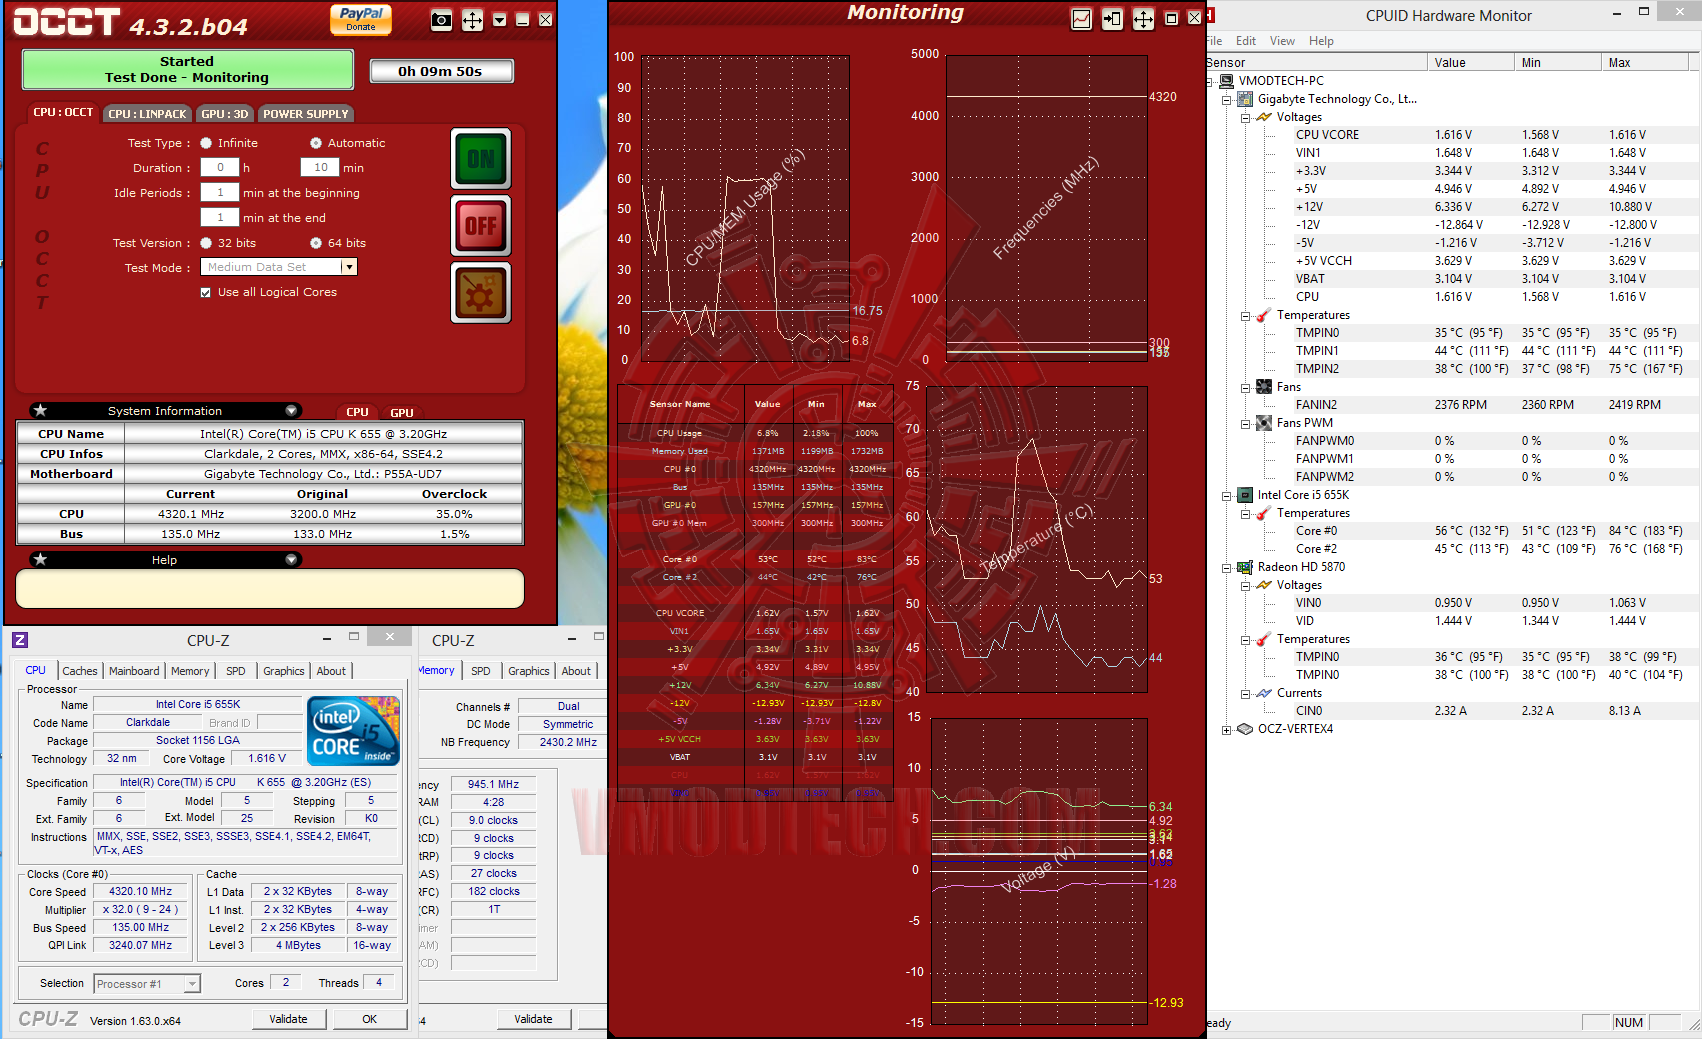
Task: Click the star icon beside System Information
Action: (40, 410)
